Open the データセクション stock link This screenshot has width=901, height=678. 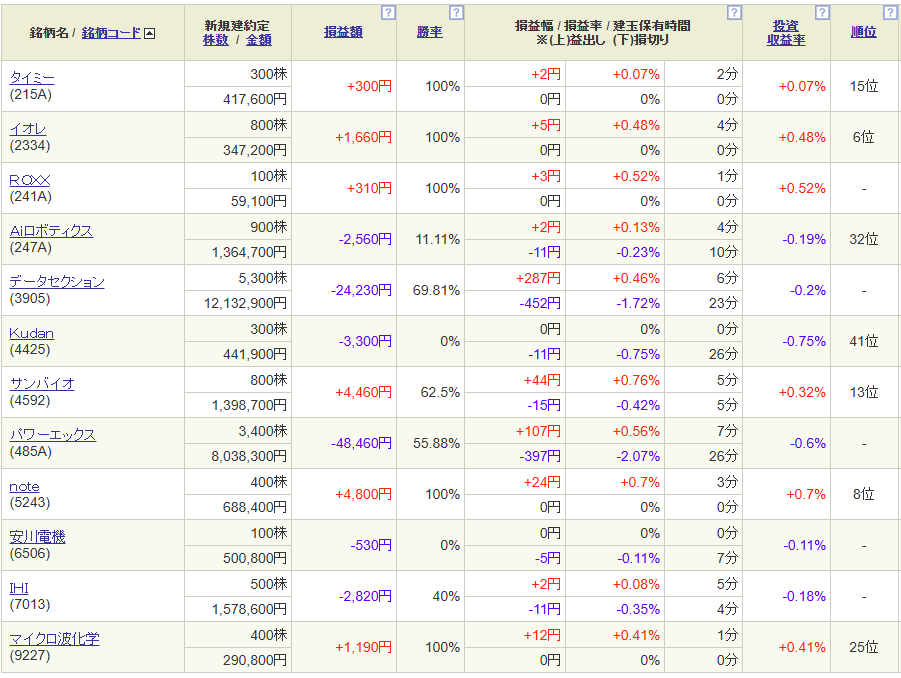(x=56, y=282)
